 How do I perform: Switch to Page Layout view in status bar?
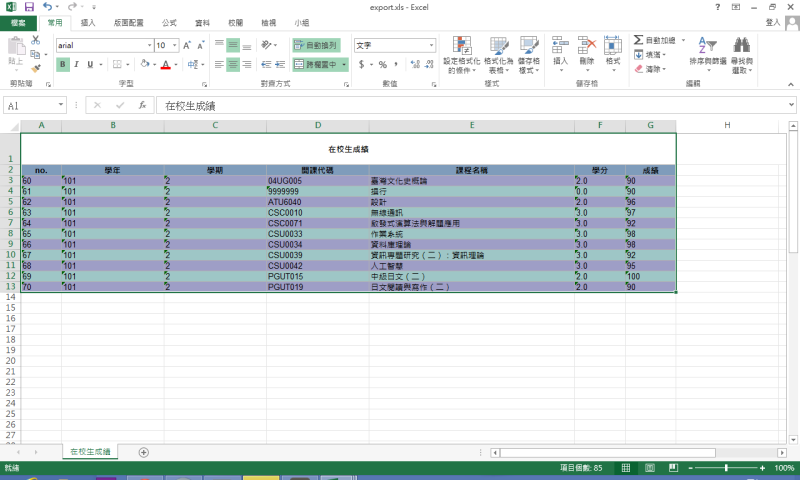coord(650,468)
